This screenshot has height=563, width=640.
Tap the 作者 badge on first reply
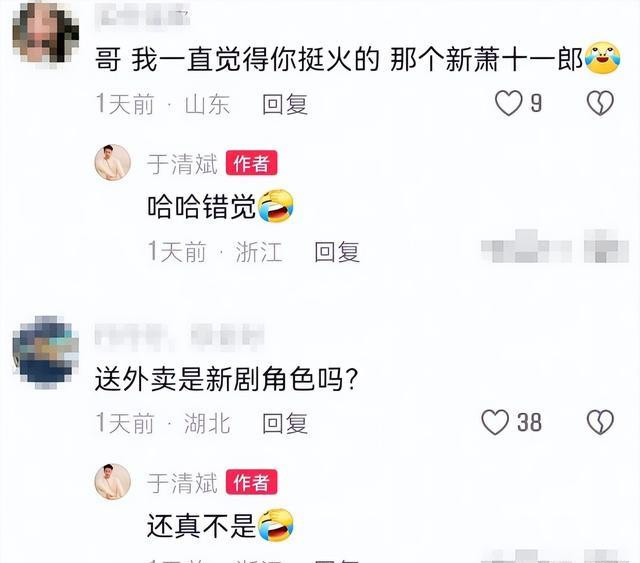[x=251, y=163]
